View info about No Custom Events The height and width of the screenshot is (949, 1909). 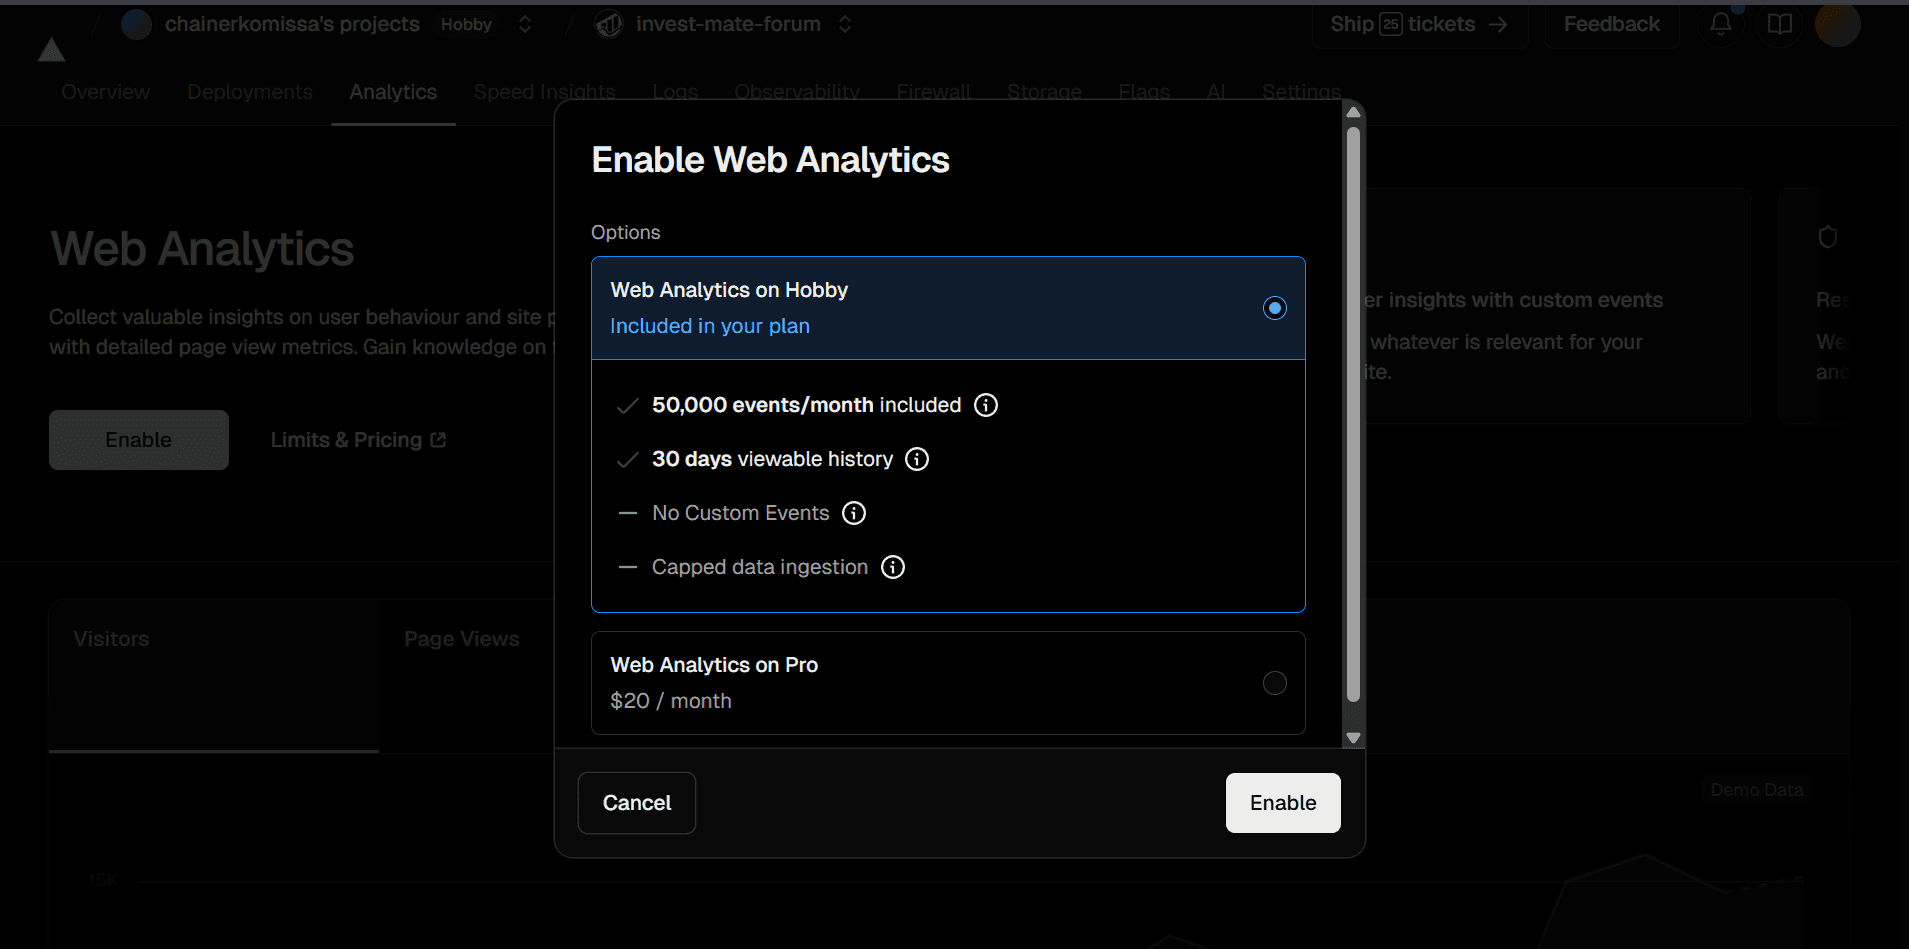click(854, 513)
